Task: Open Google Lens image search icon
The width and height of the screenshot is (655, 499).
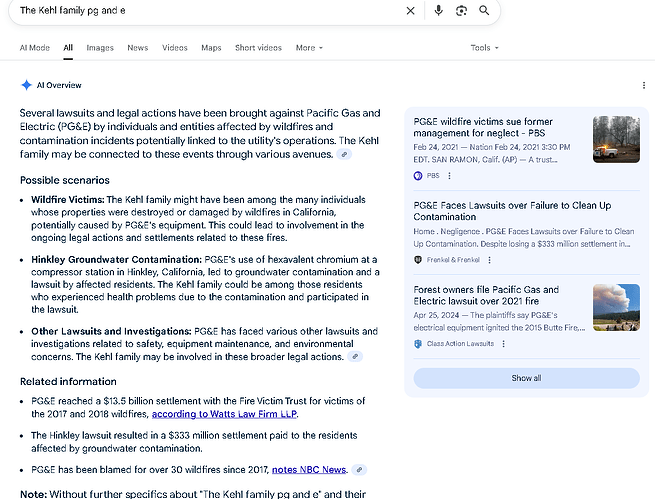Action: (461, 10)
